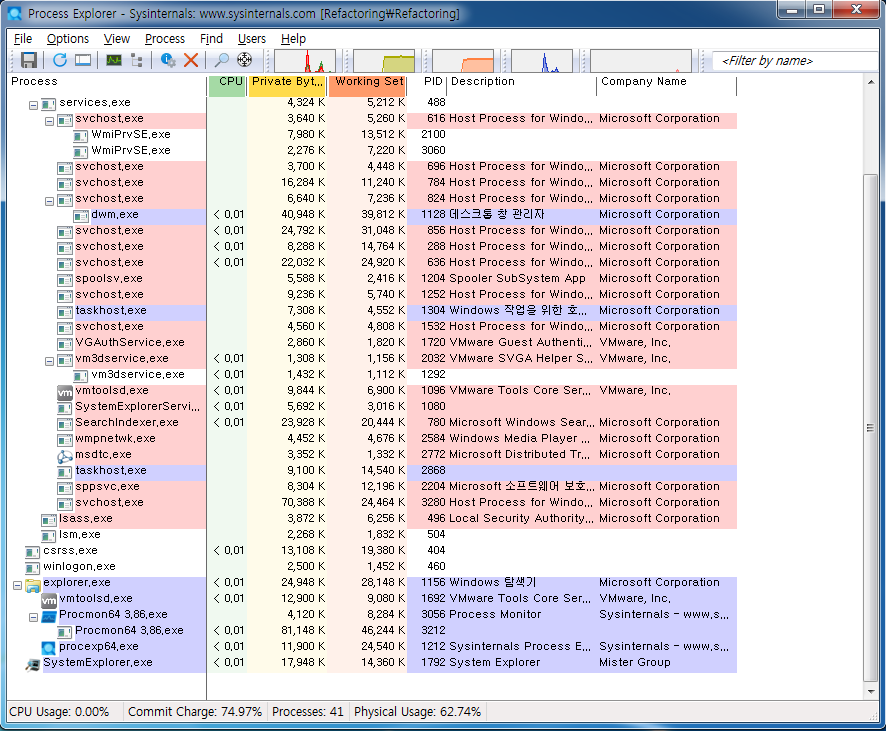Open the Process menu
This screenshot has height=731, width=886.
point(164,38)
